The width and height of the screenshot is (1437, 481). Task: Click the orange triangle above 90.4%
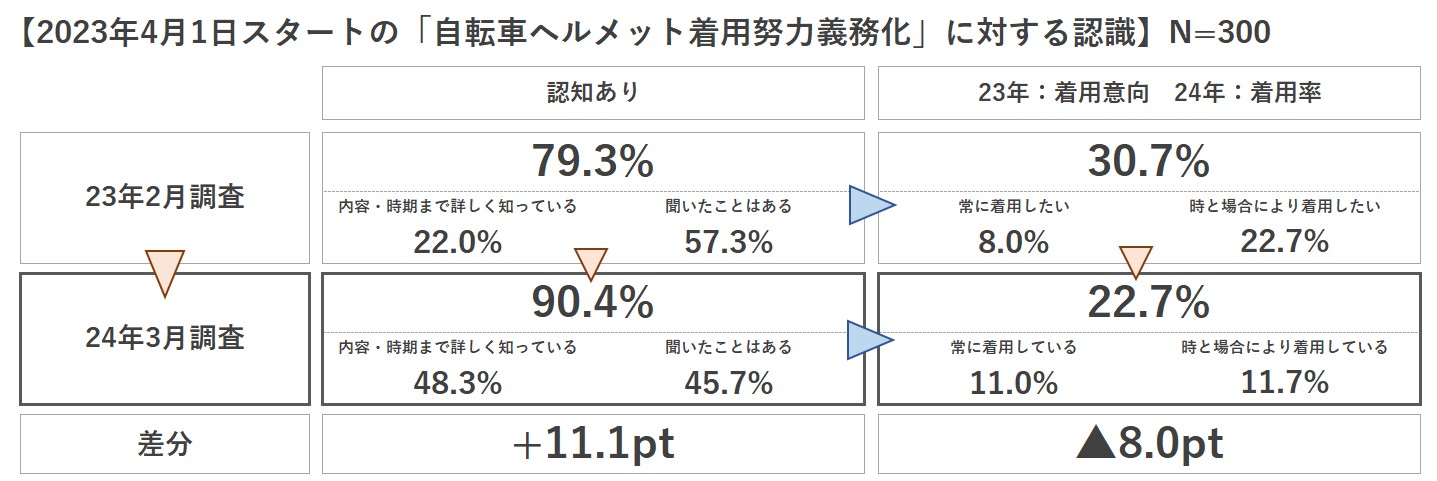tap(591, 265)
